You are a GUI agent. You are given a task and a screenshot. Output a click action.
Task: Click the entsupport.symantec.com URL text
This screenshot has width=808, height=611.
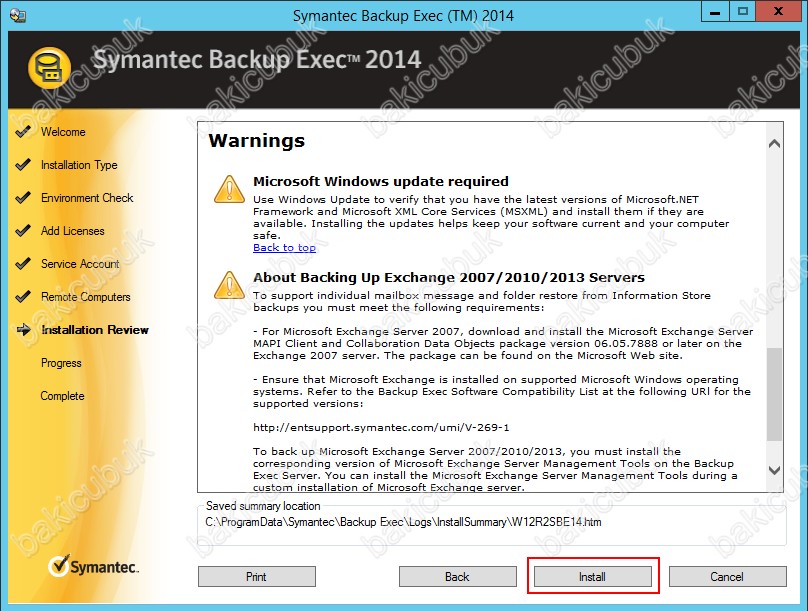381,428
